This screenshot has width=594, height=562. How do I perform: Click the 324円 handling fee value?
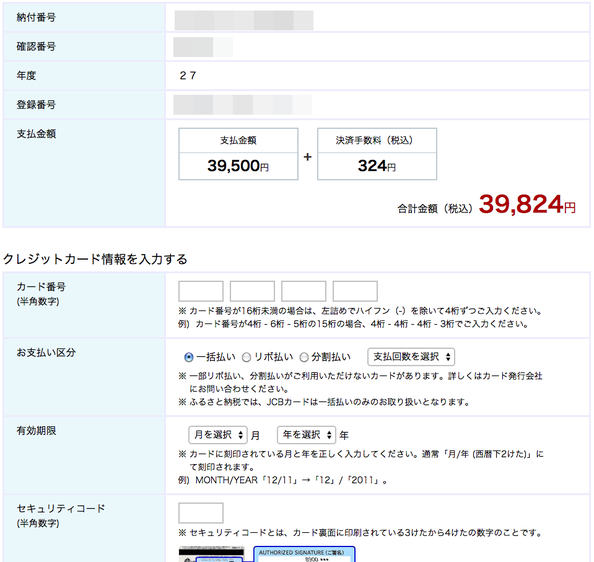pos(377,166)
